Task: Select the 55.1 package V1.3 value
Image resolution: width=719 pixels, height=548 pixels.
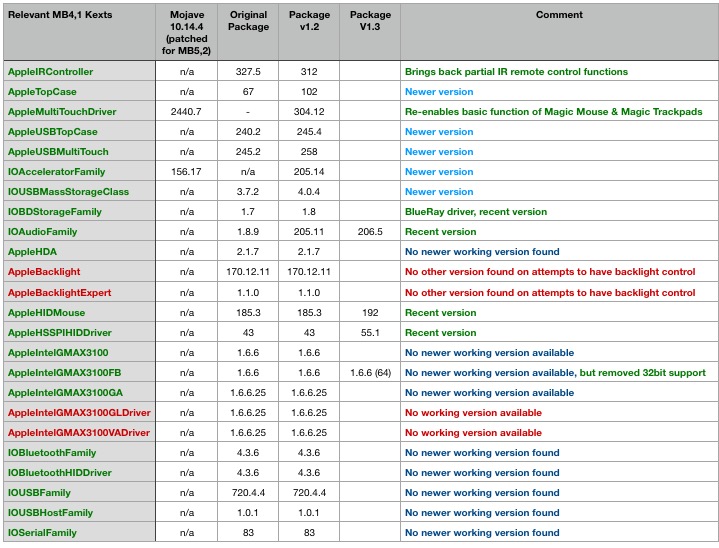Action: [370, 333]
